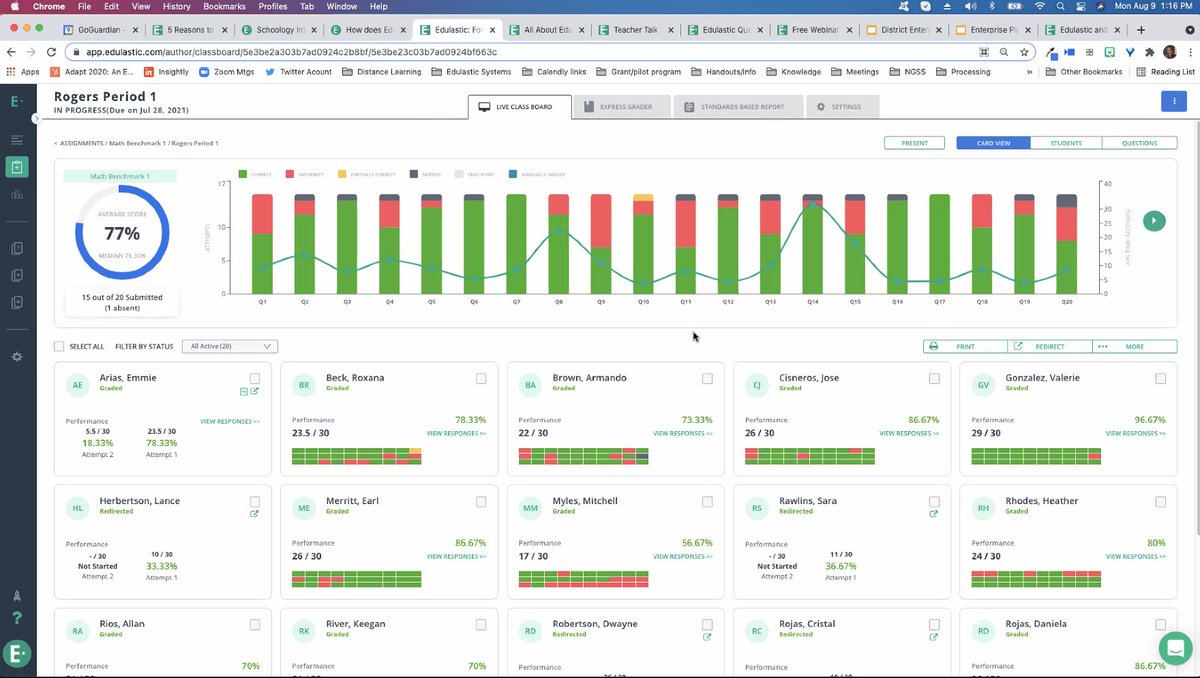The image size is (1200, 678).
Task: Open the user avatar circle at sidebar bottom
Action: [16, 655]
